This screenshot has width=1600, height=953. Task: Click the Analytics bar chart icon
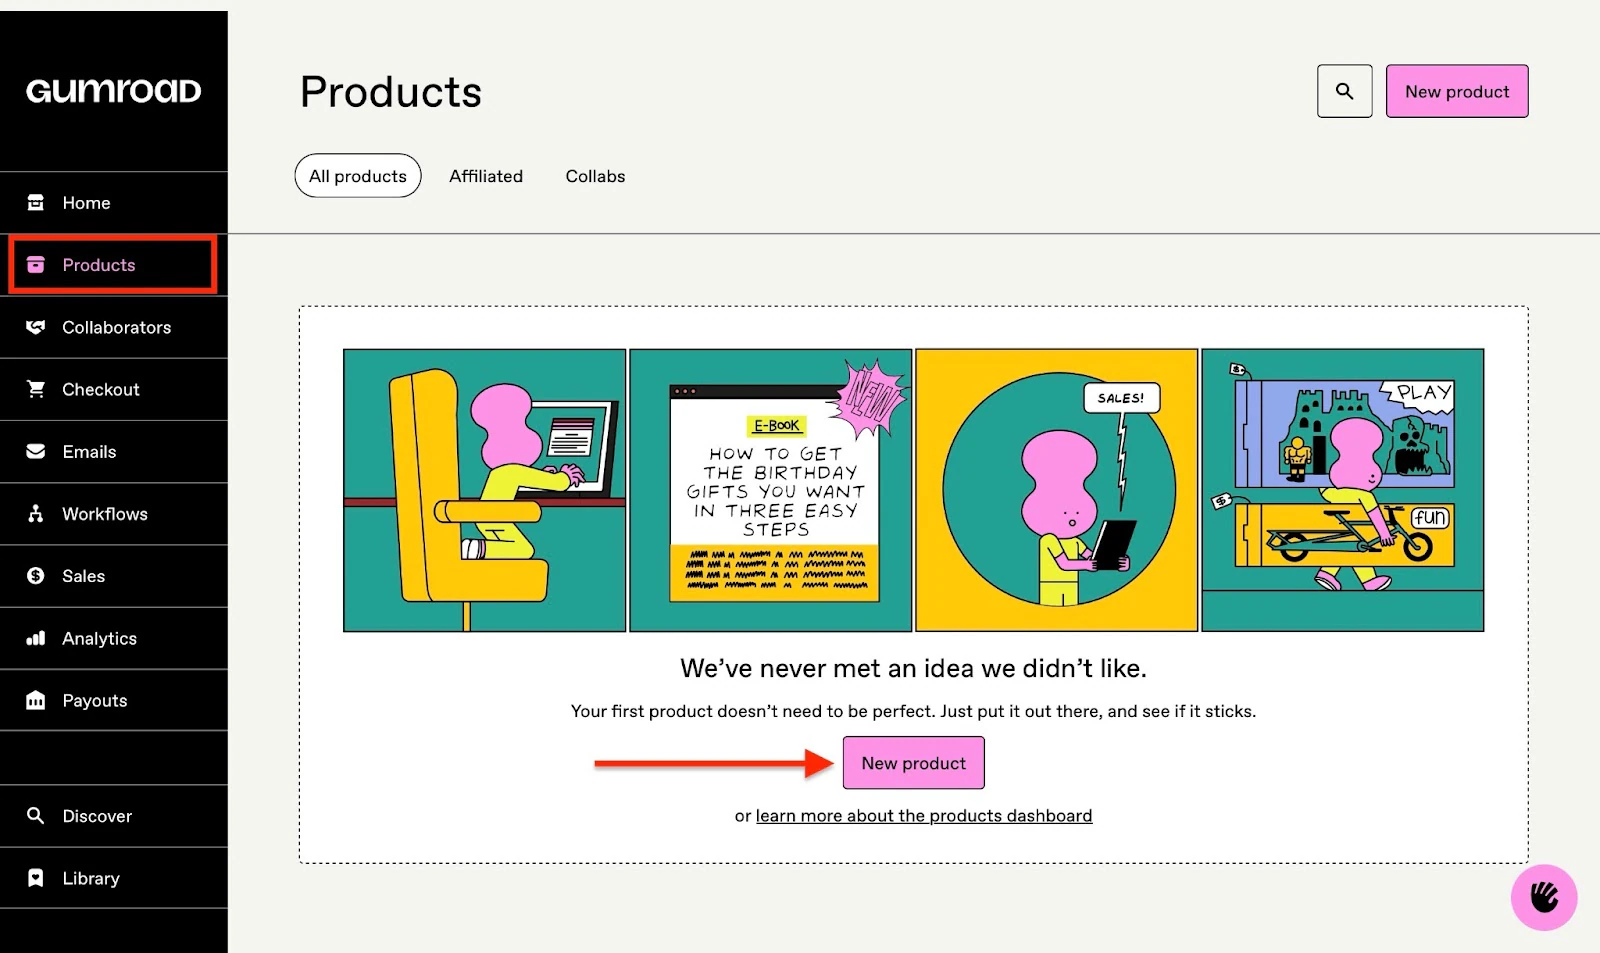coord(36,638)
